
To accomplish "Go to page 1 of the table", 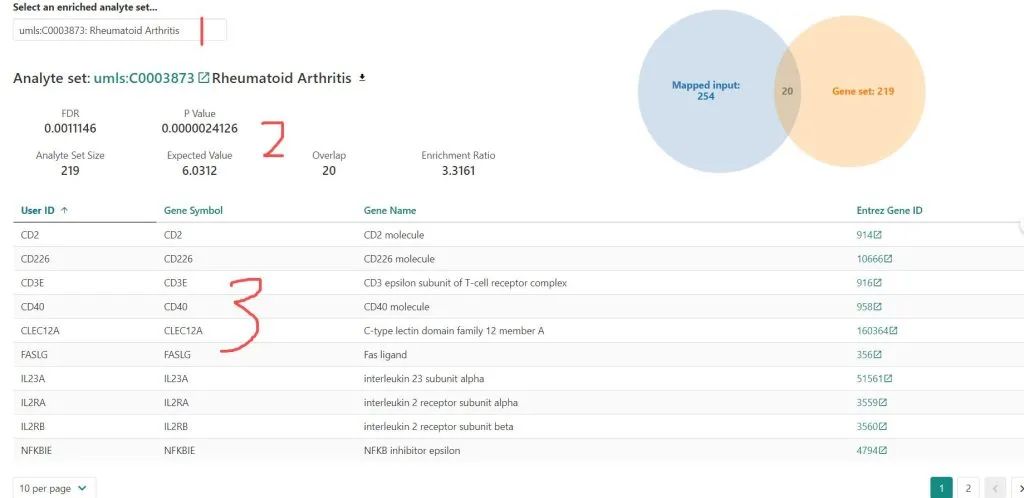I will (941, 488).
